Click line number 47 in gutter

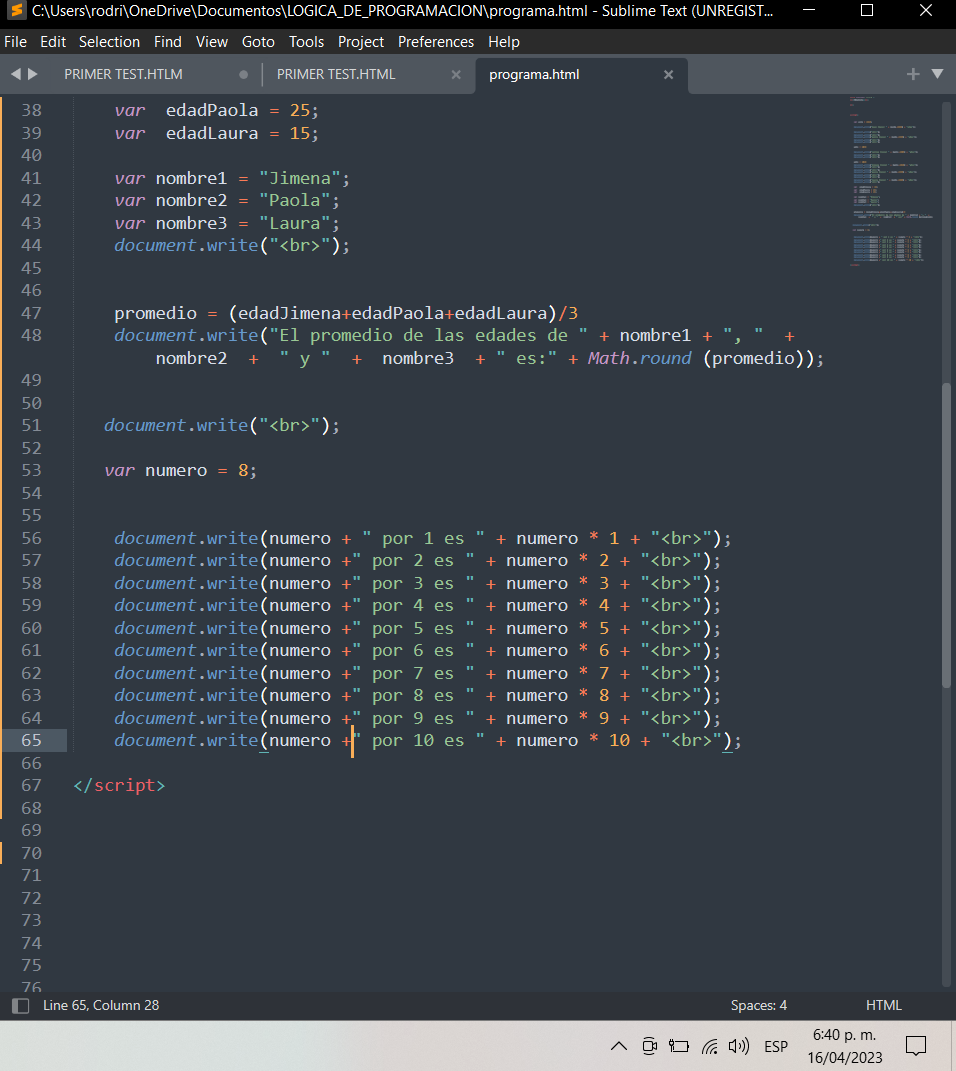pos(31,313)
